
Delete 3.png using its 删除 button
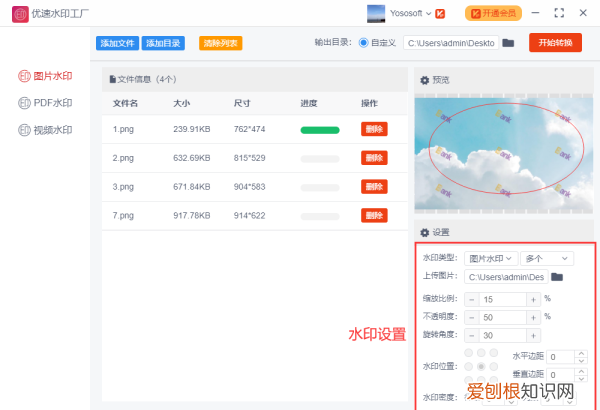coord(374,186)
